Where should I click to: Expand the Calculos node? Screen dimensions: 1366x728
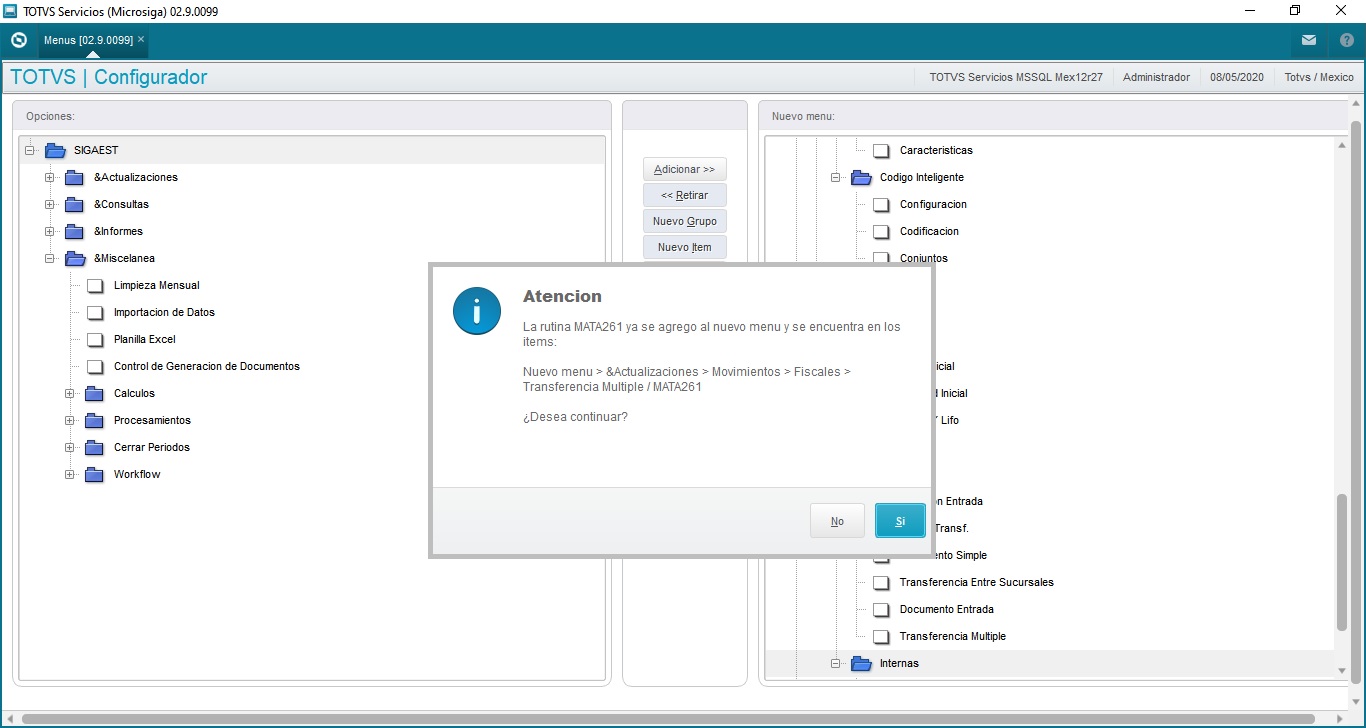pos(69,393)
